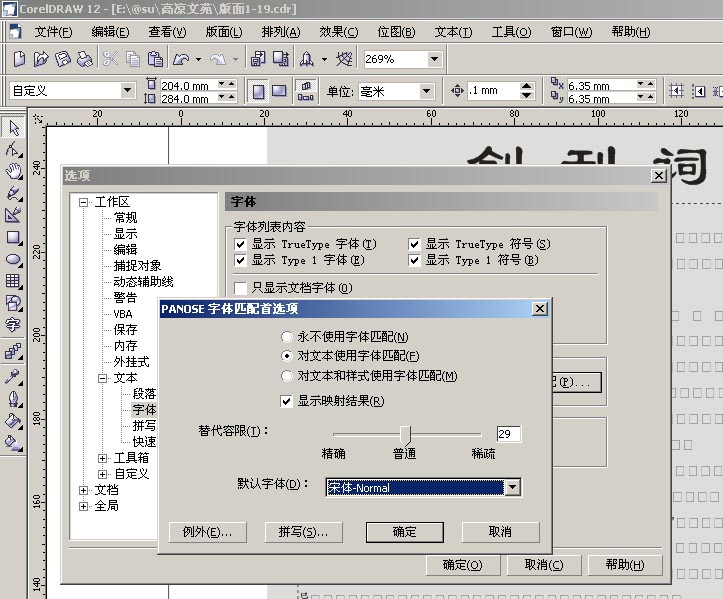The image size is (723, 599).
Task: Open the 默认字体 dropdown list
Action: coord(513,487)
